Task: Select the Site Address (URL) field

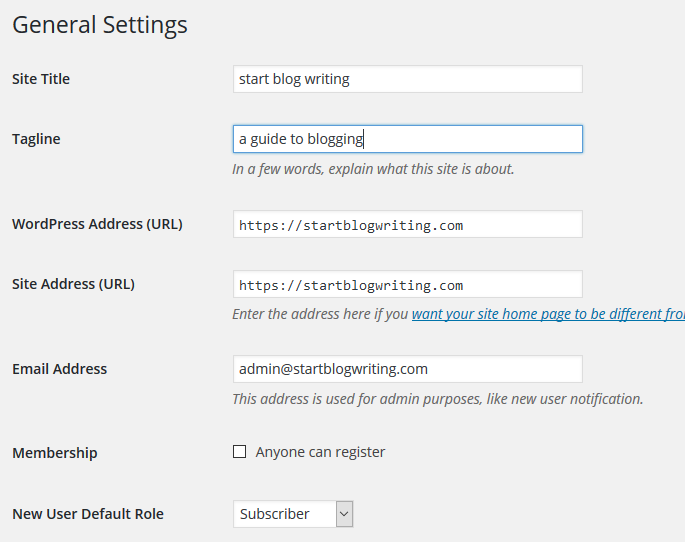Action: [408, 284]
